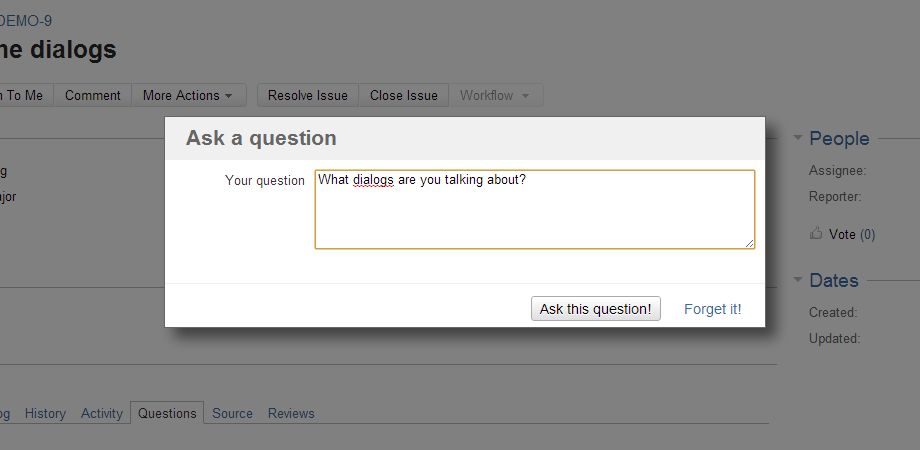Focus the Your question text area
This screenshot has width=920, height=450.
(x=534, y=209)
